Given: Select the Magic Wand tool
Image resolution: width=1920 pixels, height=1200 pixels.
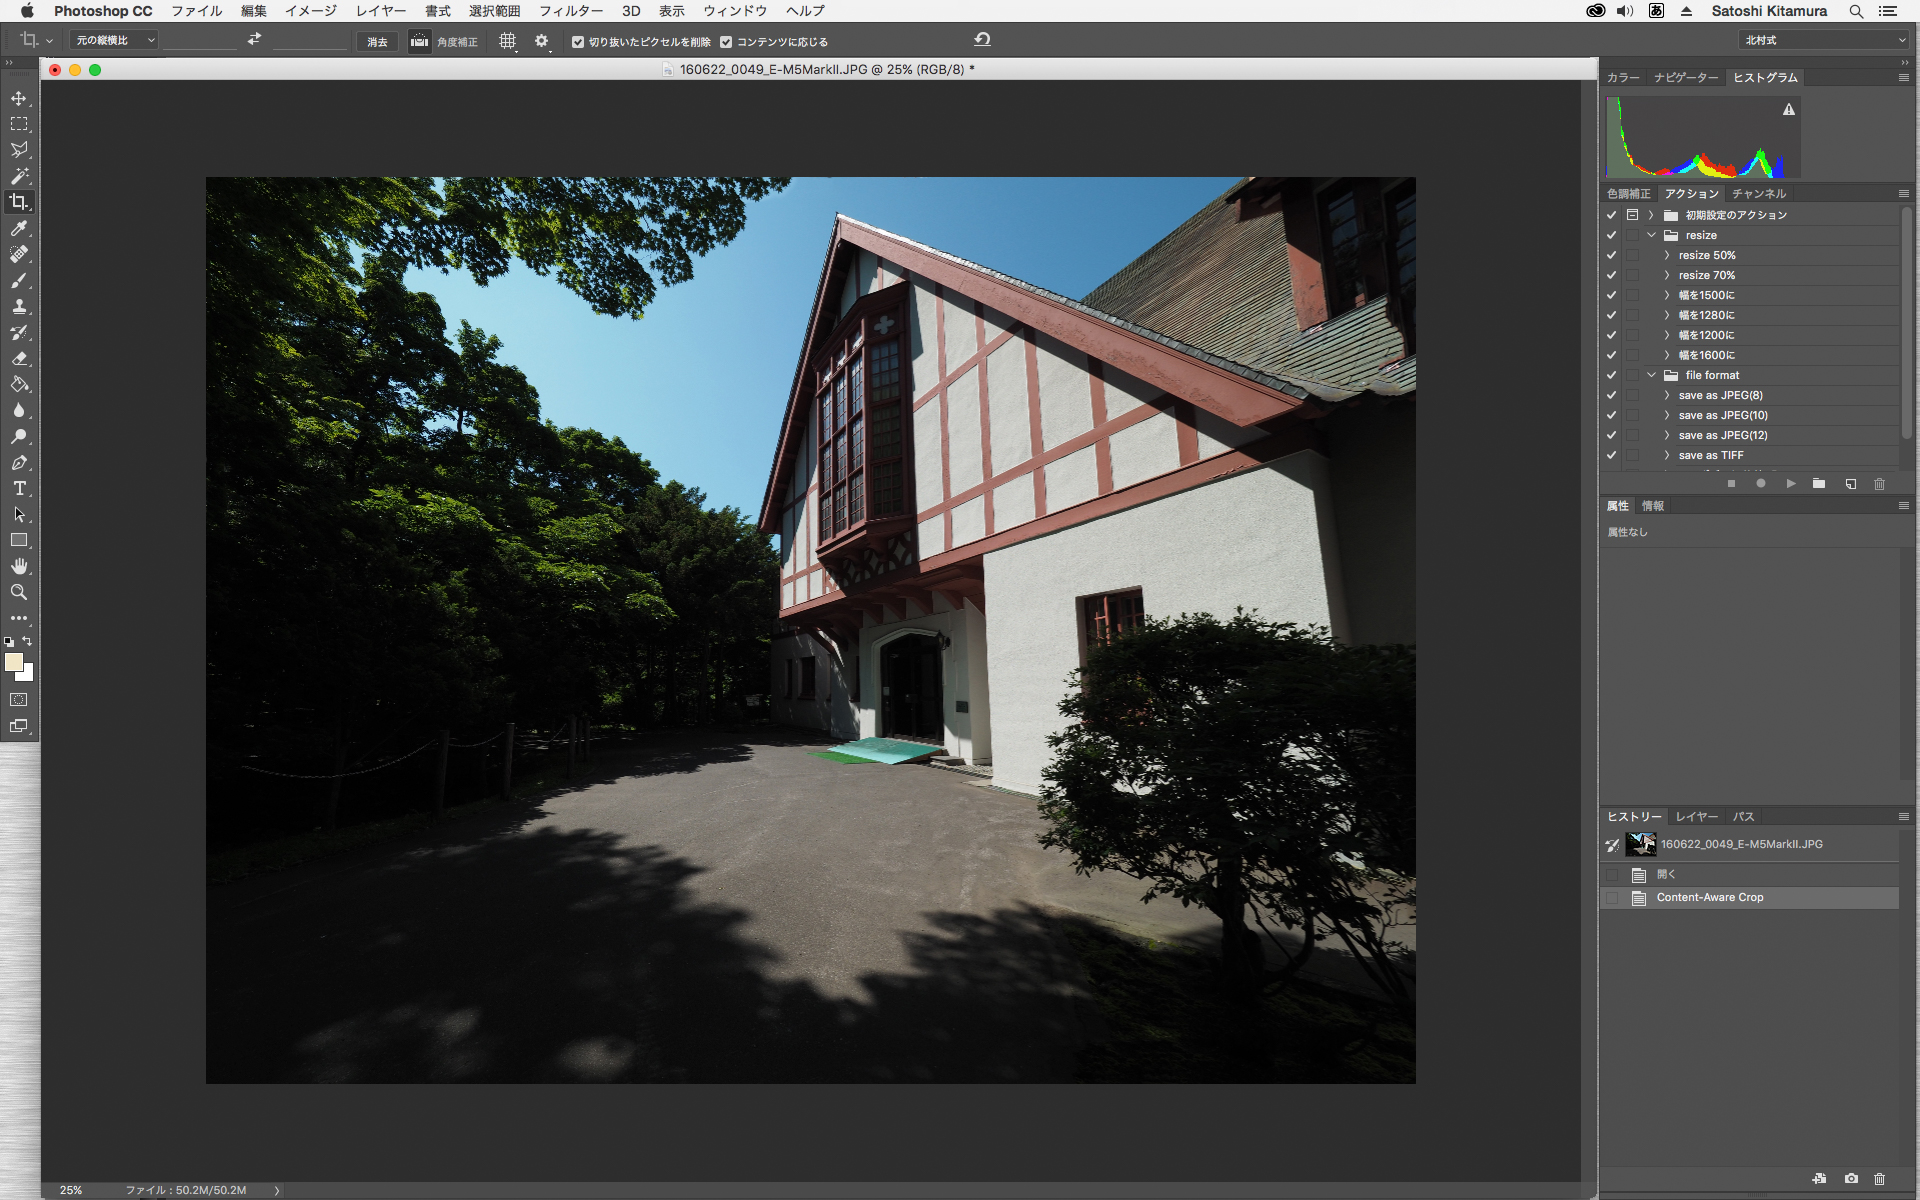Looking at the screenshot, I should coord(19,176).
